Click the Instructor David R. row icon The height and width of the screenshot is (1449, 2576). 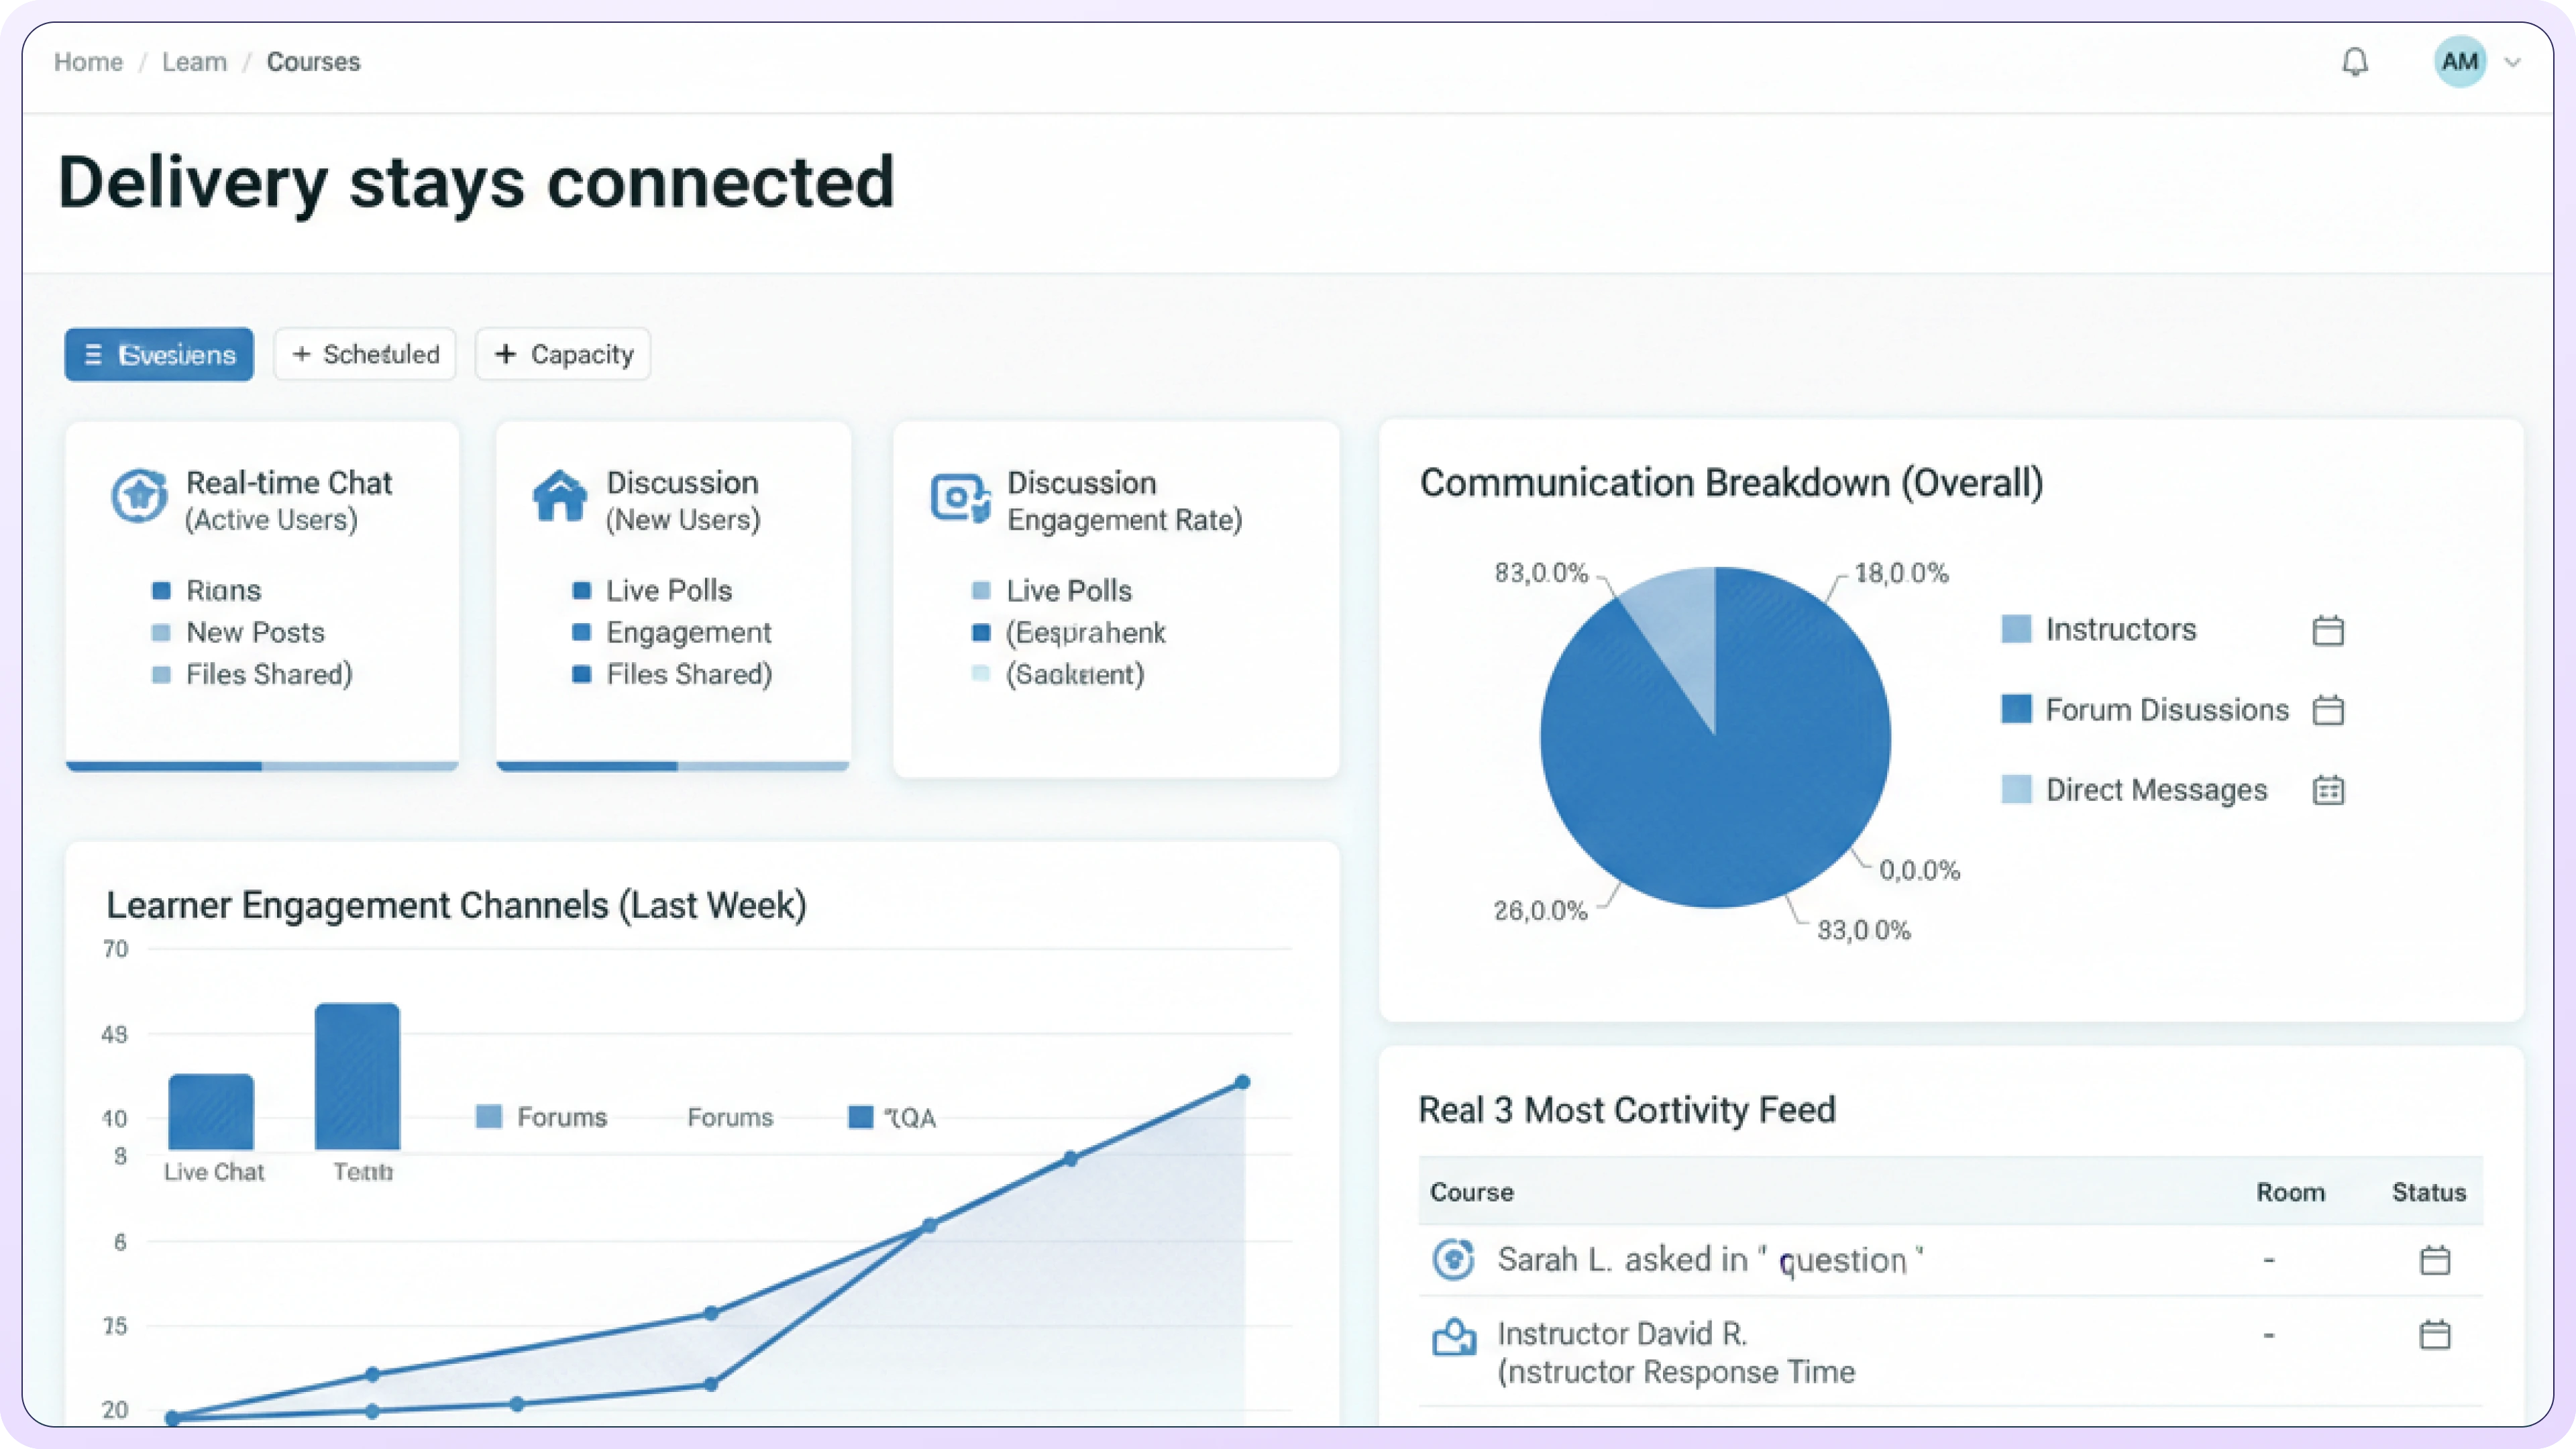click(x=1453, y=1337)
